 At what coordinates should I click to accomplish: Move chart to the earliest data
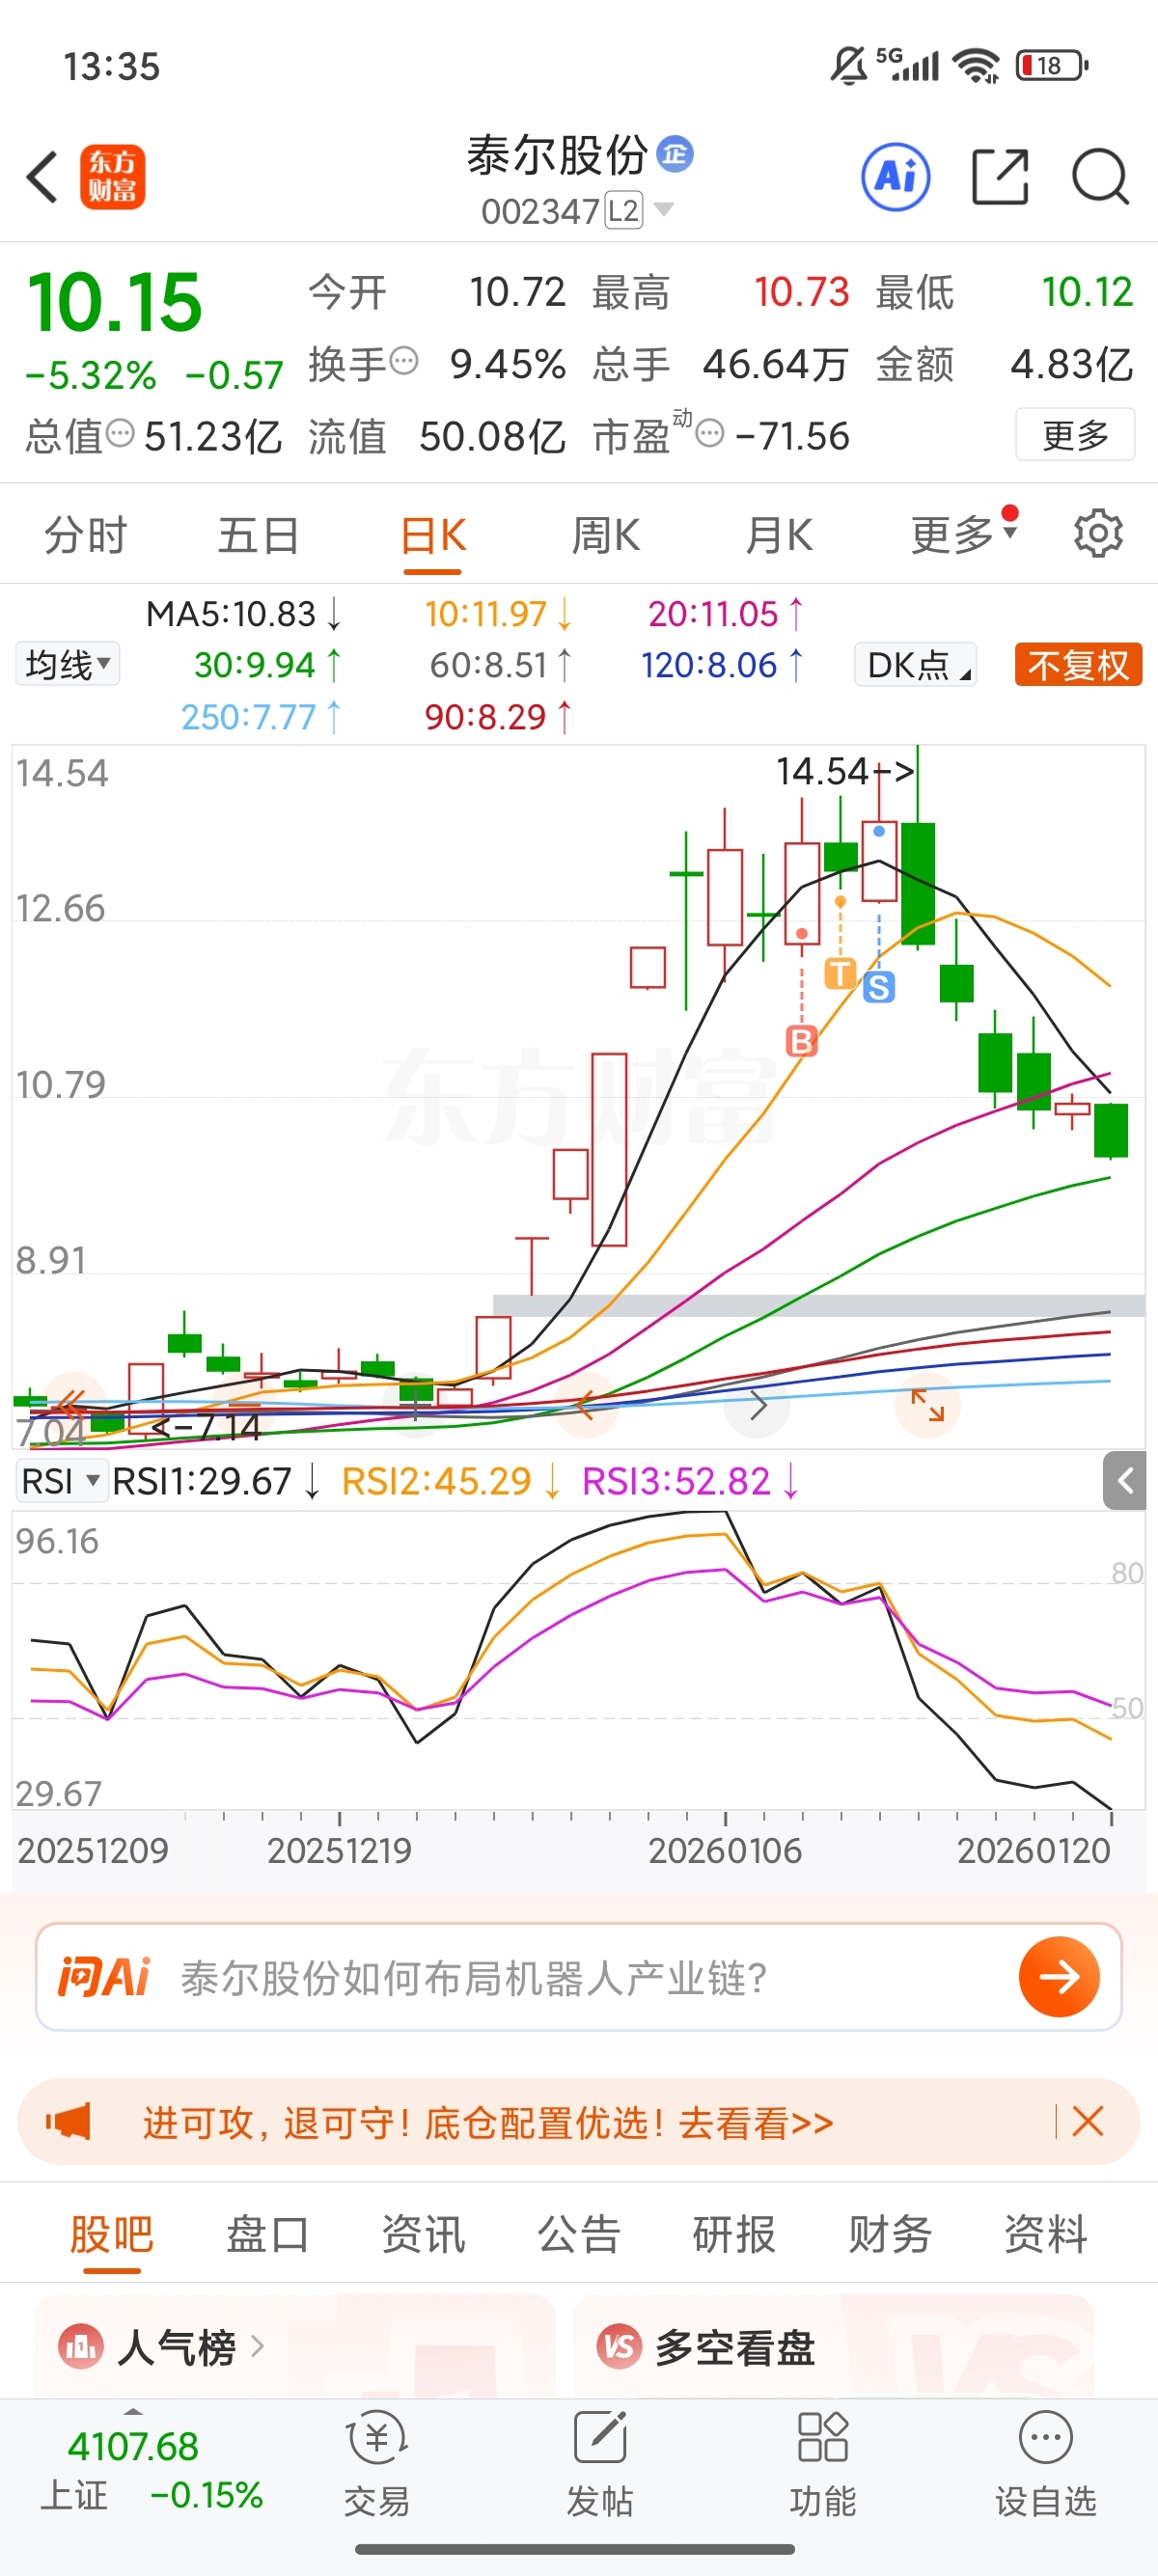click(x=72, y=1404)
